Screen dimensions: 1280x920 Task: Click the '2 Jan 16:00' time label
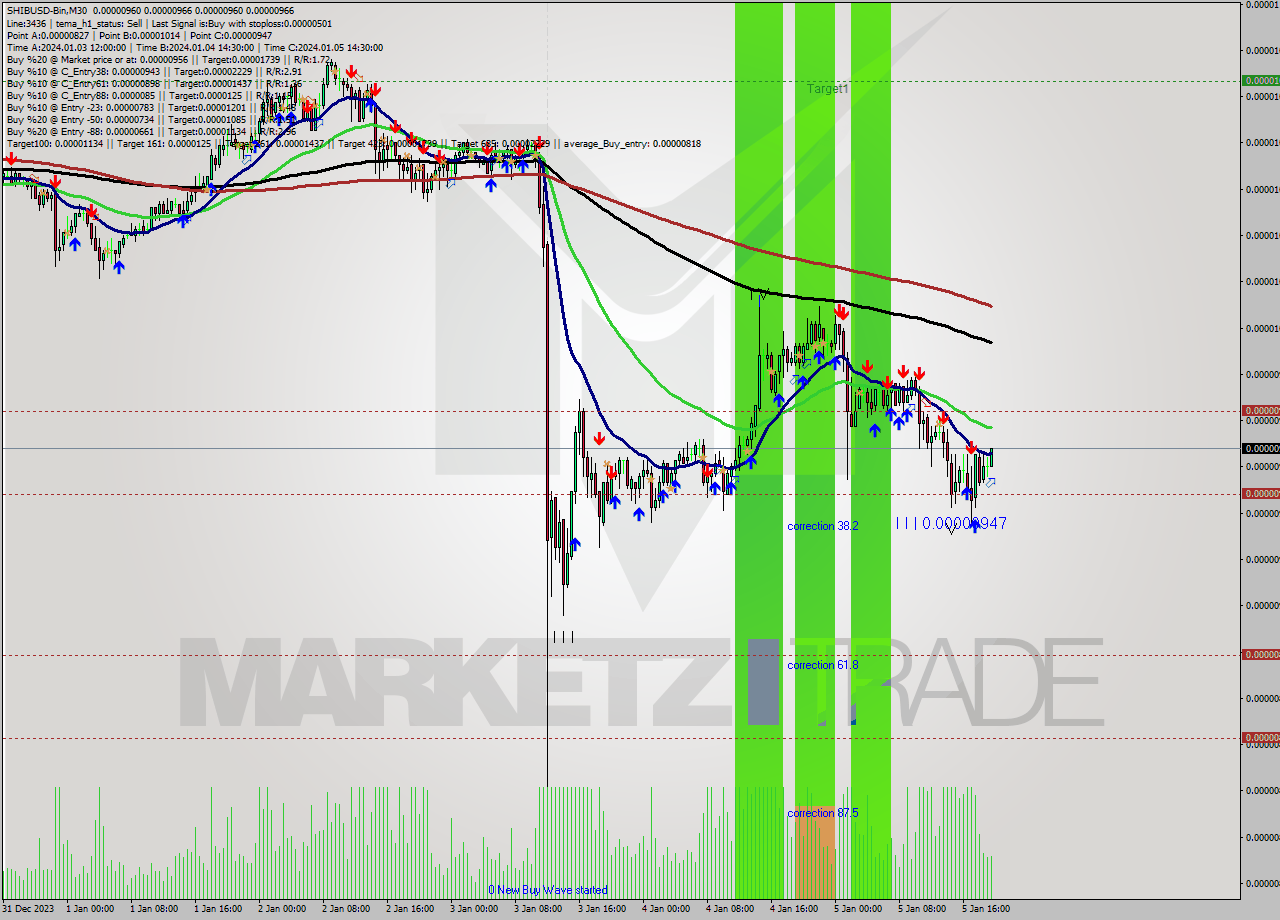pyautogui.click(x=410, y=909)
